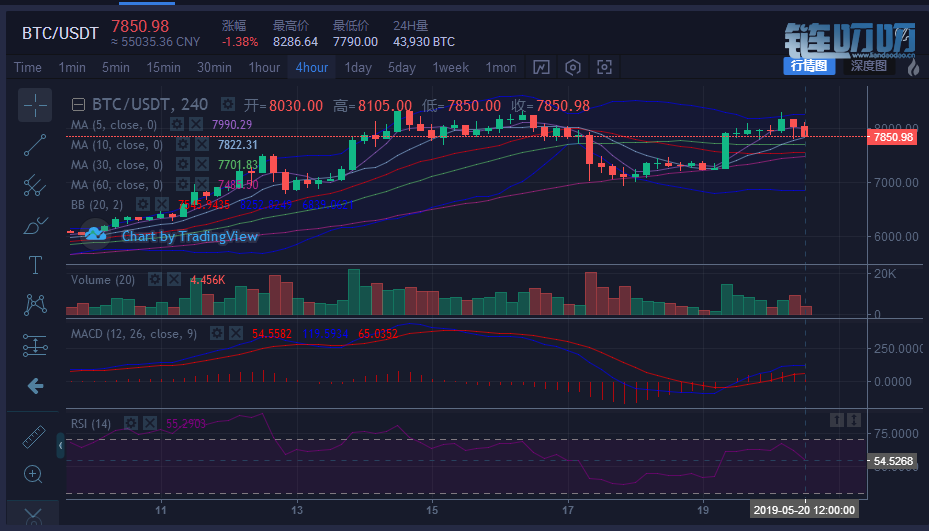Click the 7790.00 lowest price value
The width and height of the screenshot is (929, 531).
[x=355, y=41]
